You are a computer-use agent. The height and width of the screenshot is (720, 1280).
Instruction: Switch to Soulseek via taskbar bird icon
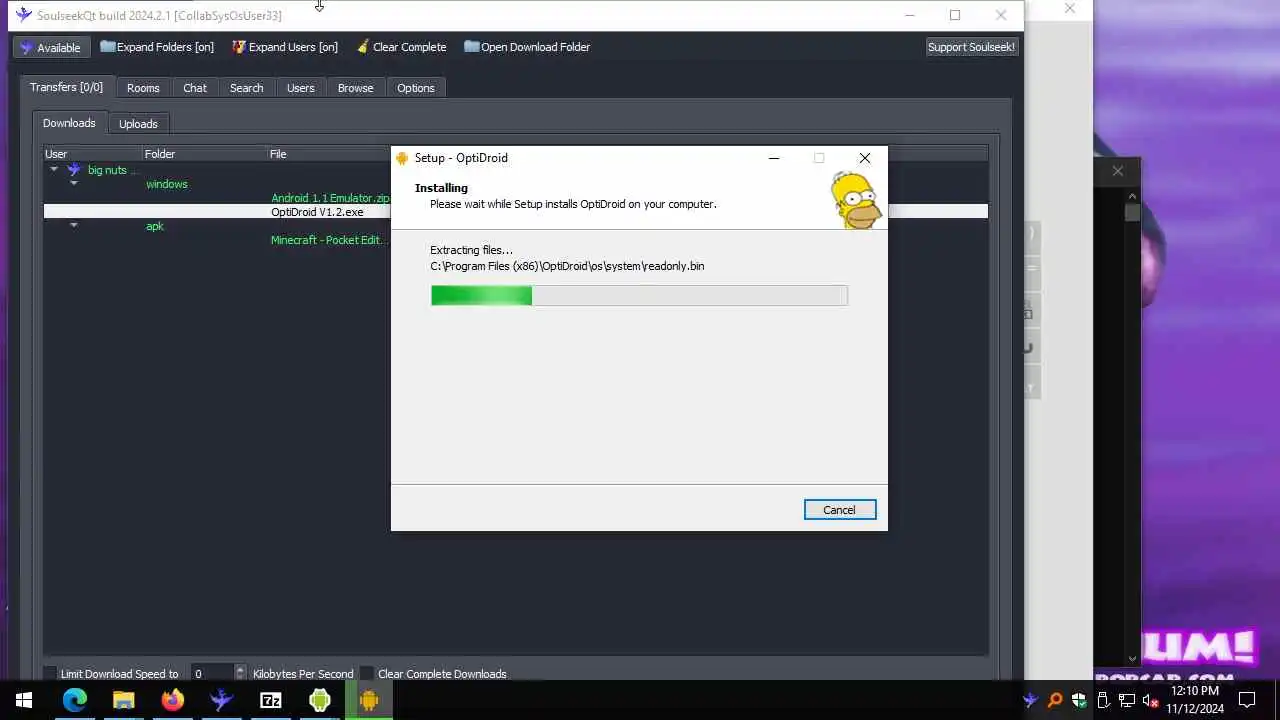pos(221,700)
